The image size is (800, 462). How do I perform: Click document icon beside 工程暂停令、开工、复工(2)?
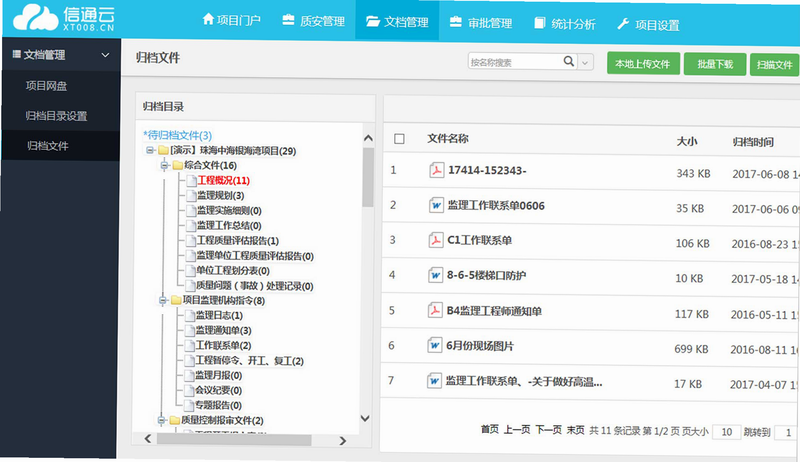pos(190,361)
